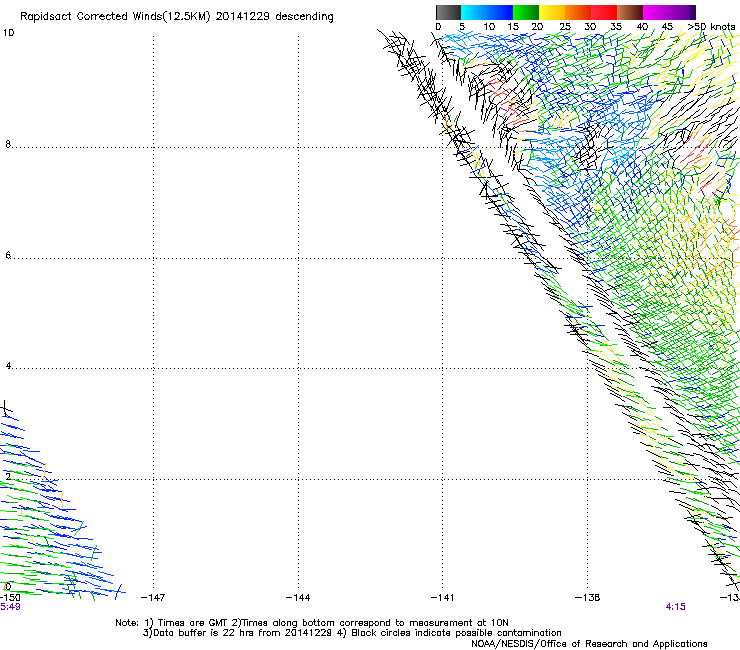Click the longitude label '-138'
The image size is (740, 650).
tap(588, 598)
